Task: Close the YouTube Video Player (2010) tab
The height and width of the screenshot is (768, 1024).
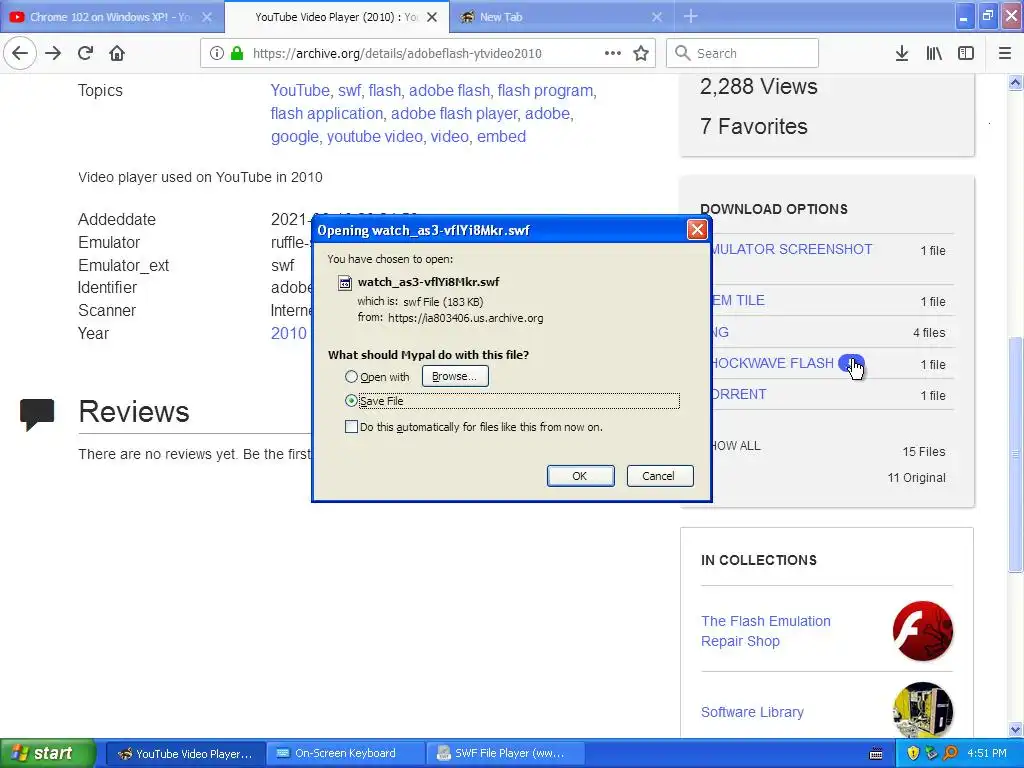Action: click(432, 17)
